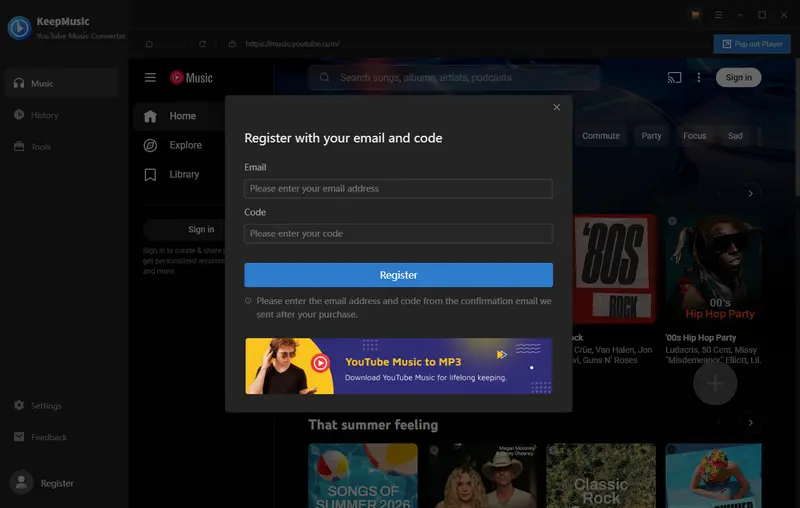Viewport: 800px width, 508px height.
Task: Reload the page with refresh icon
Action: point(203,44)
